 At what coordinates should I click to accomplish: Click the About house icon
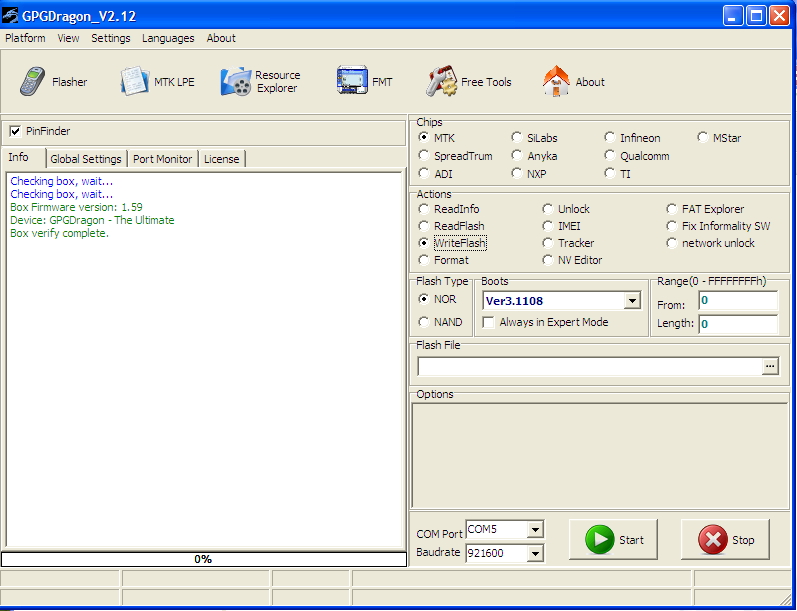[x=557, y=81]
